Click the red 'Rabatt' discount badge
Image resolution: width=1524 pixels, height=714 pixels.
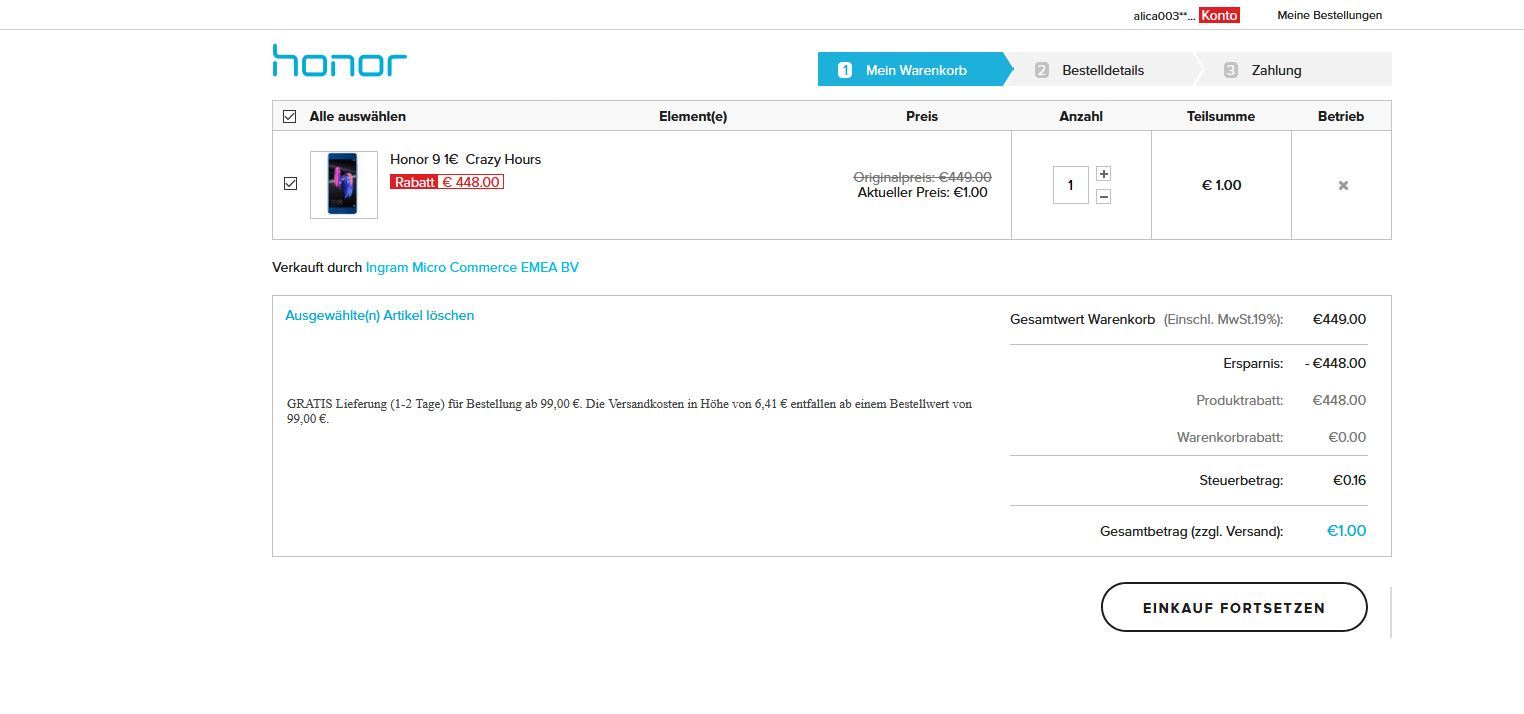click(414, 182)
